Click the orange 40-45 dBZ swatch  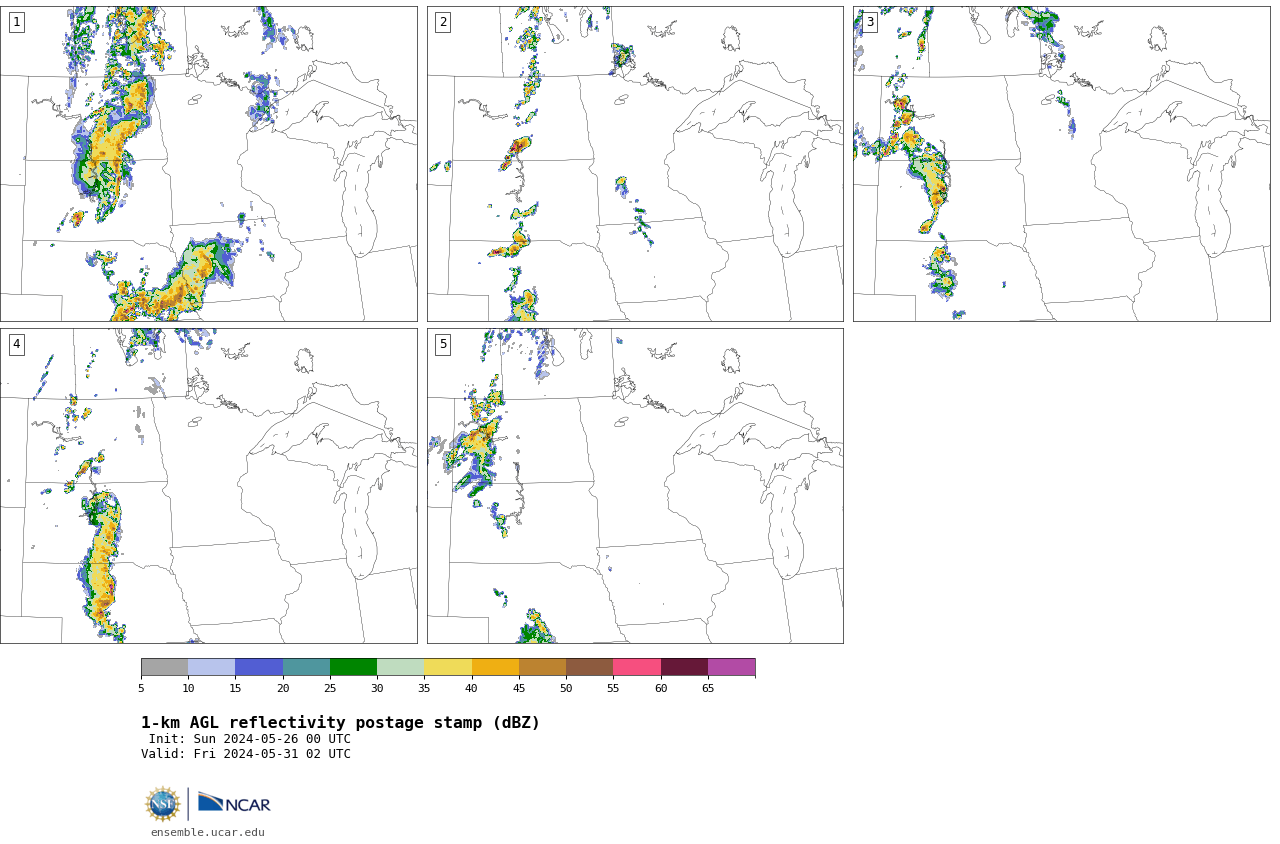pos(495,667)
